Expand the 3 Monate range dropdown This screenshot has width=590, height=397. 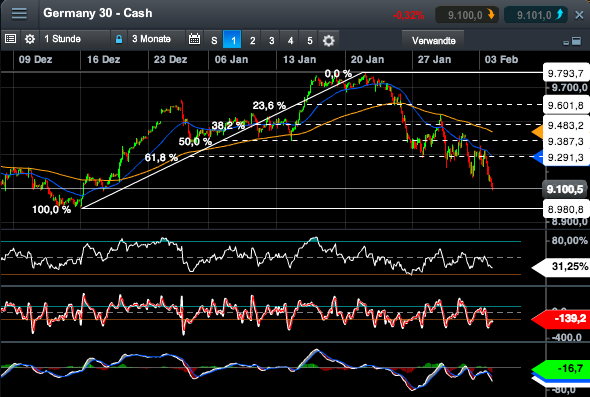click(x=157, y=39)
